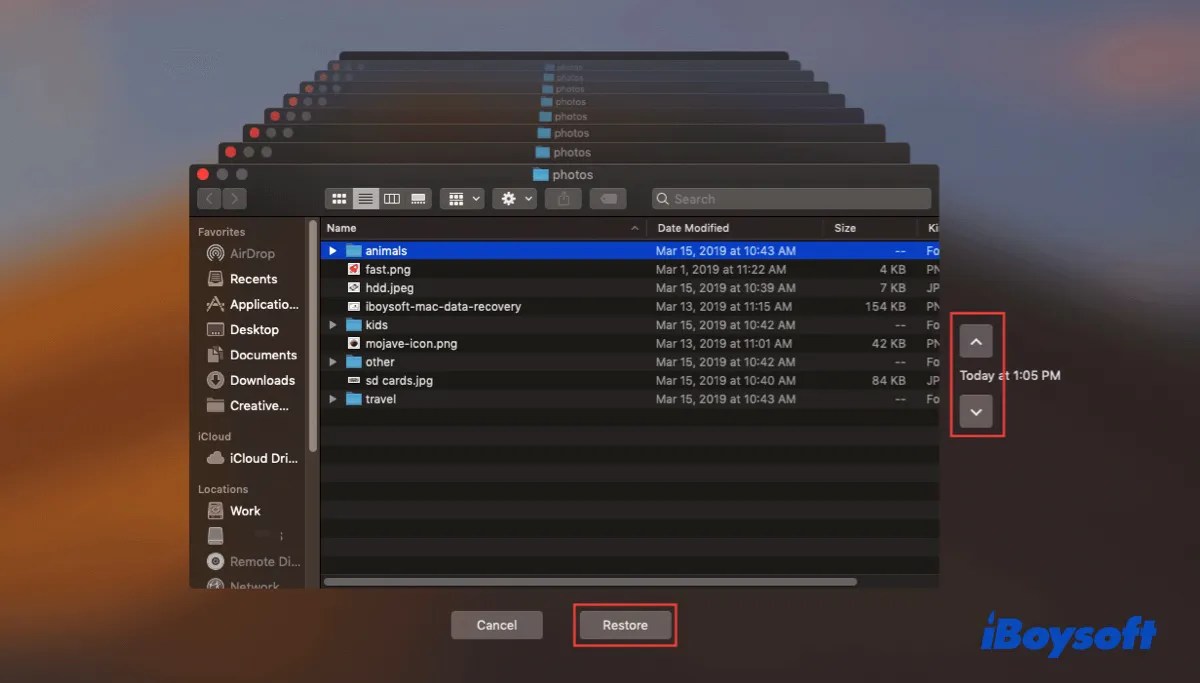Select list view in the toolbar
This screenshot has width=1200, height=683.
(x=365, y=198)
